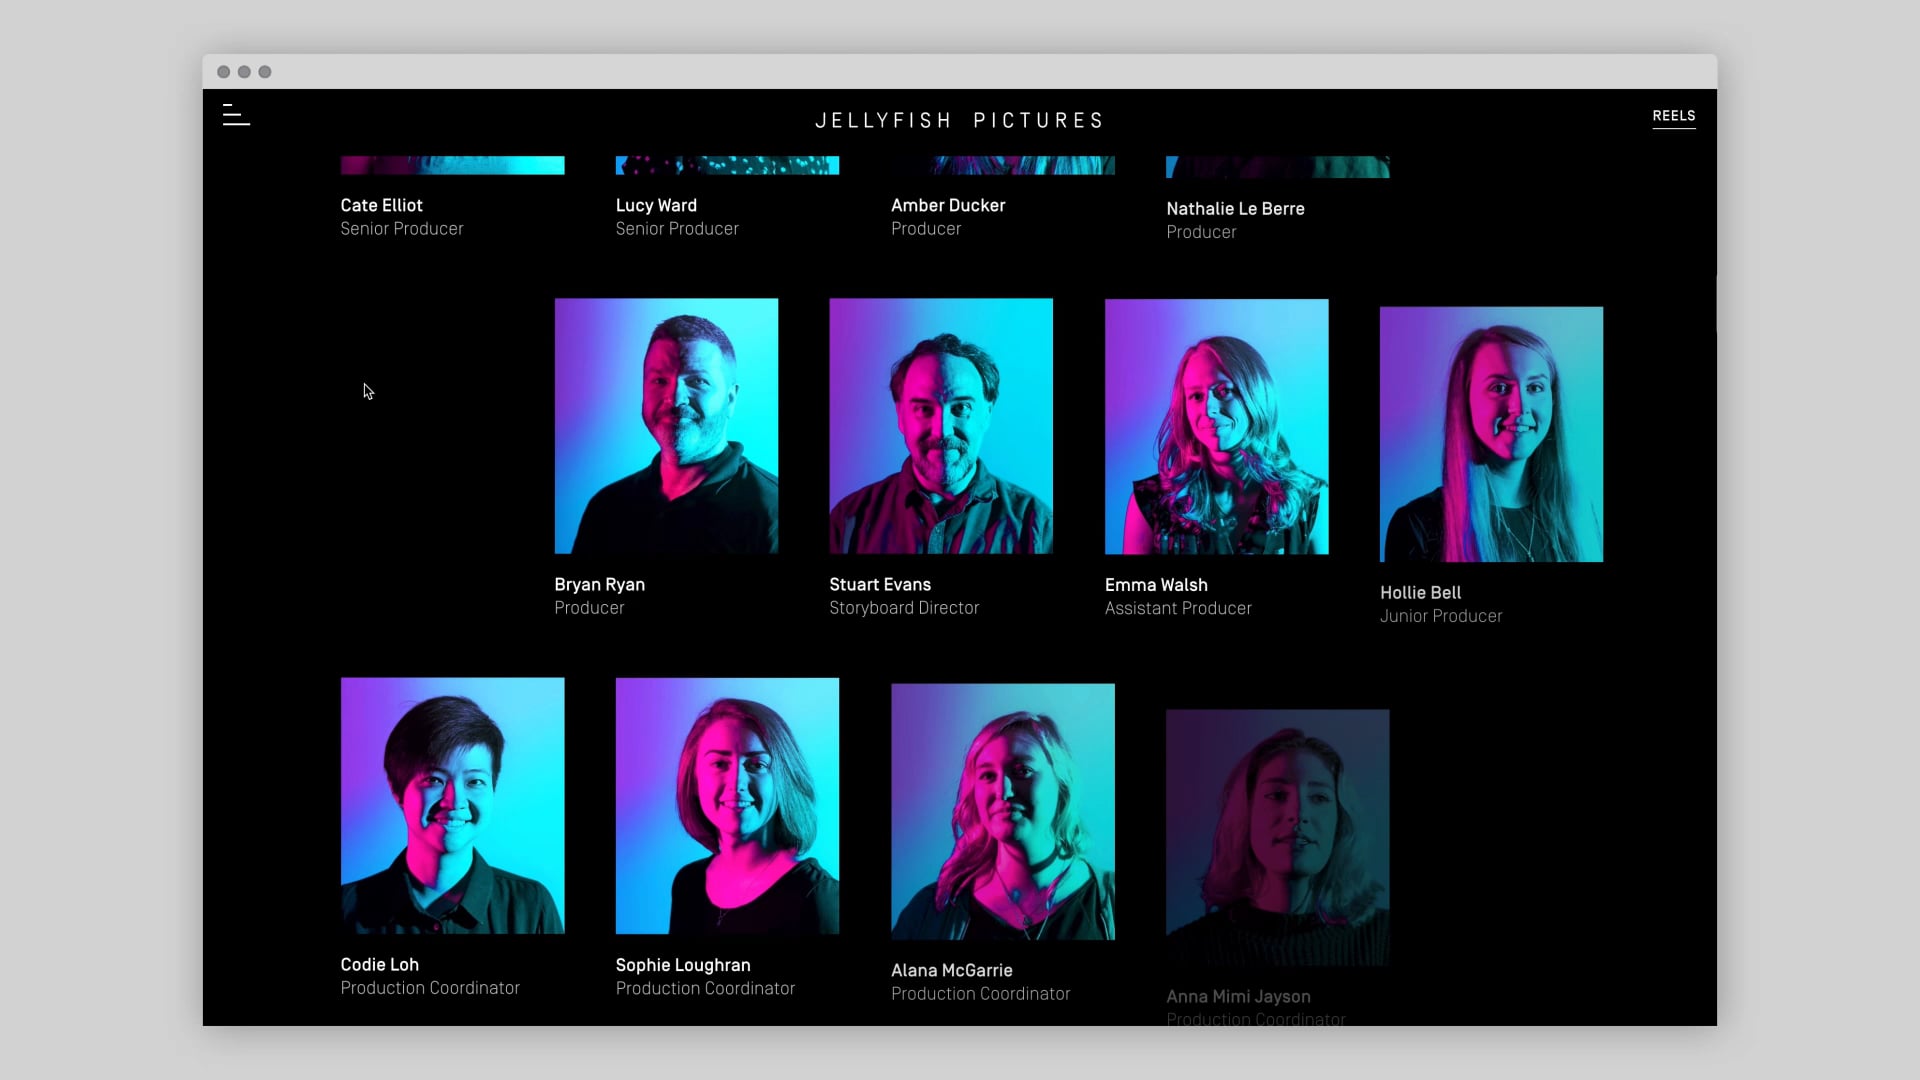Open the Anna Mimi Jayson portrait
Image resolution: width=1920 pixels, height=1080 pixels.
point(1277,837)
